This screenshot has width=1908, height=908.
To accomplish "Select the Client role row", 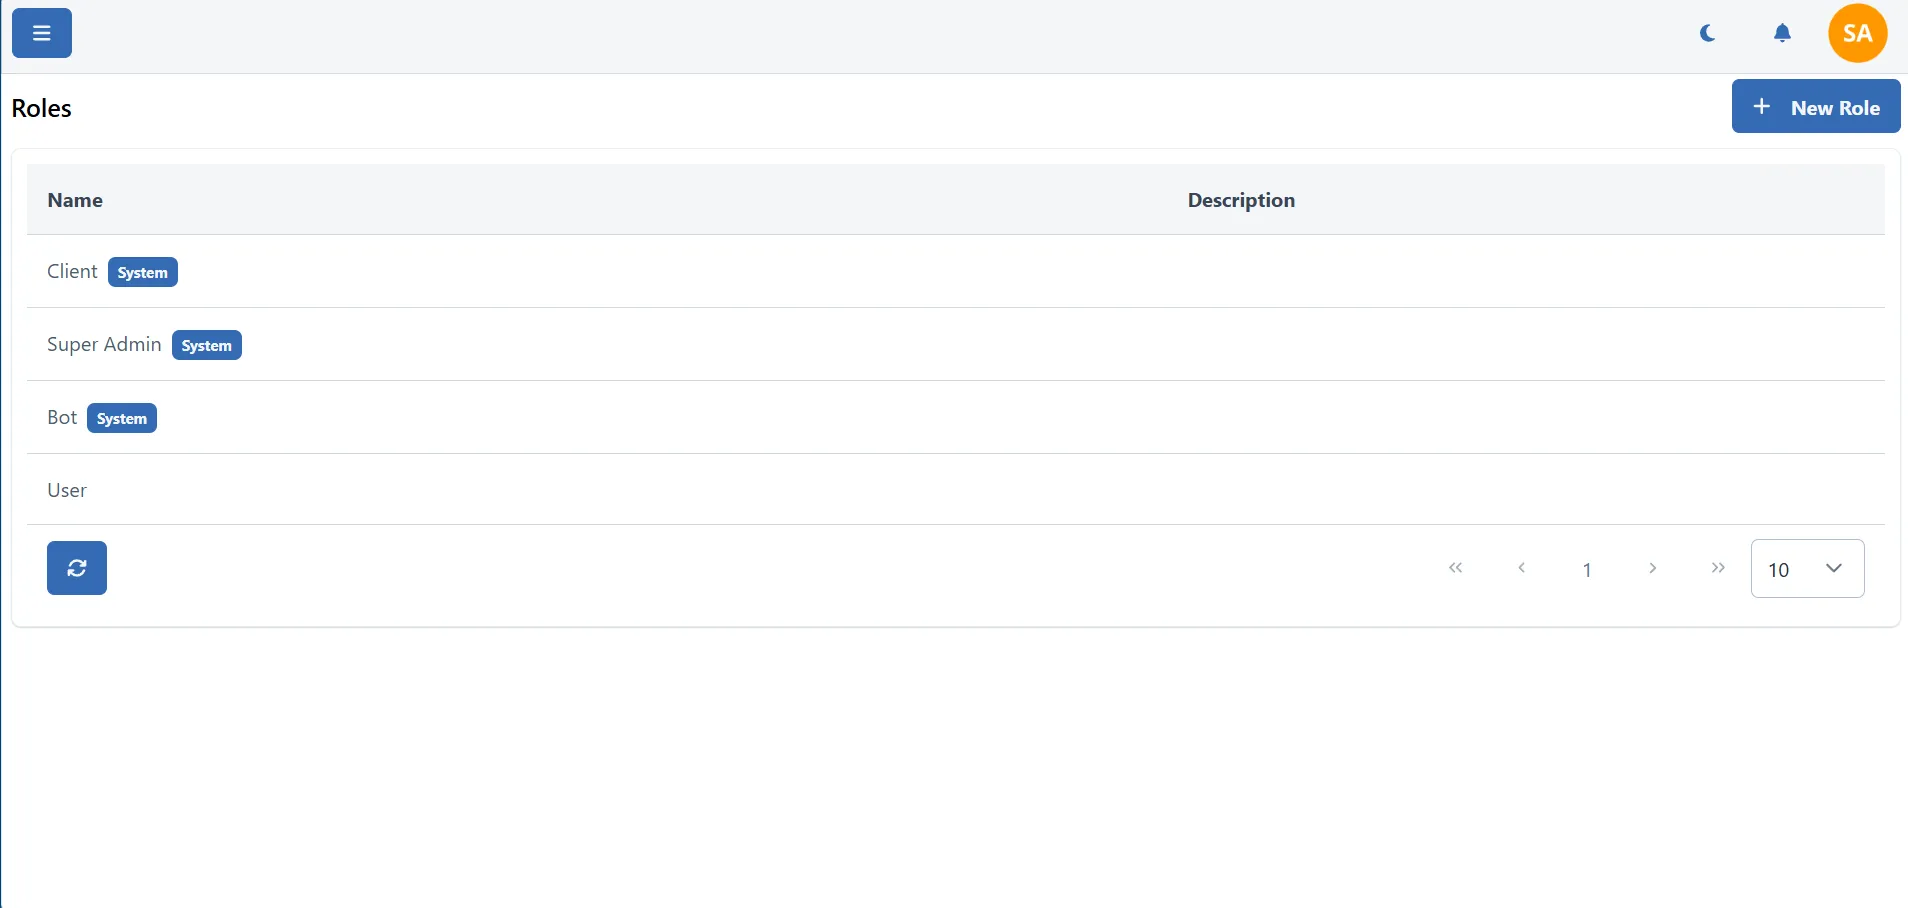I will [72, 272].
